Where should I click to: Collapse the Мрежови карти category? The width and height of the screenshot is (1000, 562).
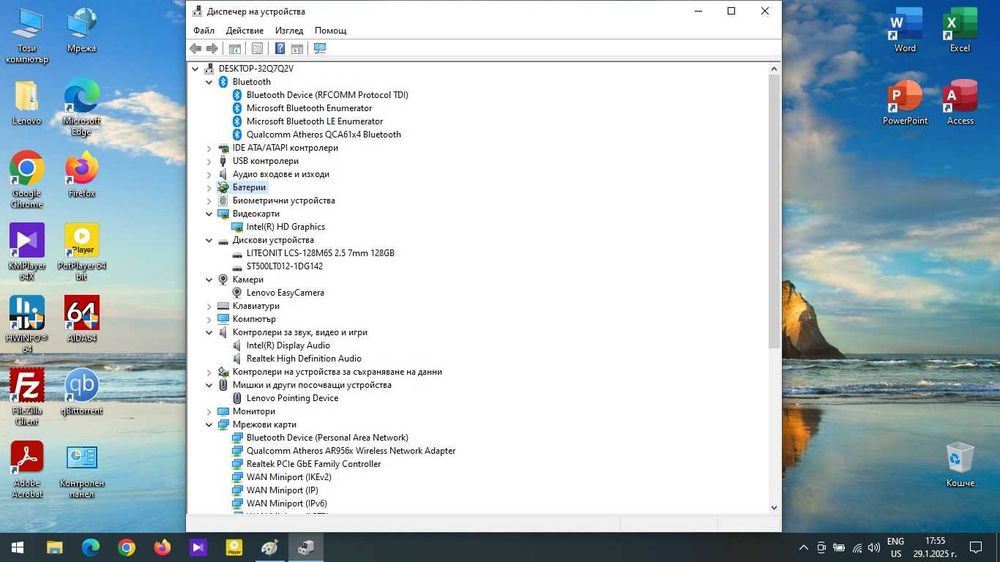[x=209, y=425]
